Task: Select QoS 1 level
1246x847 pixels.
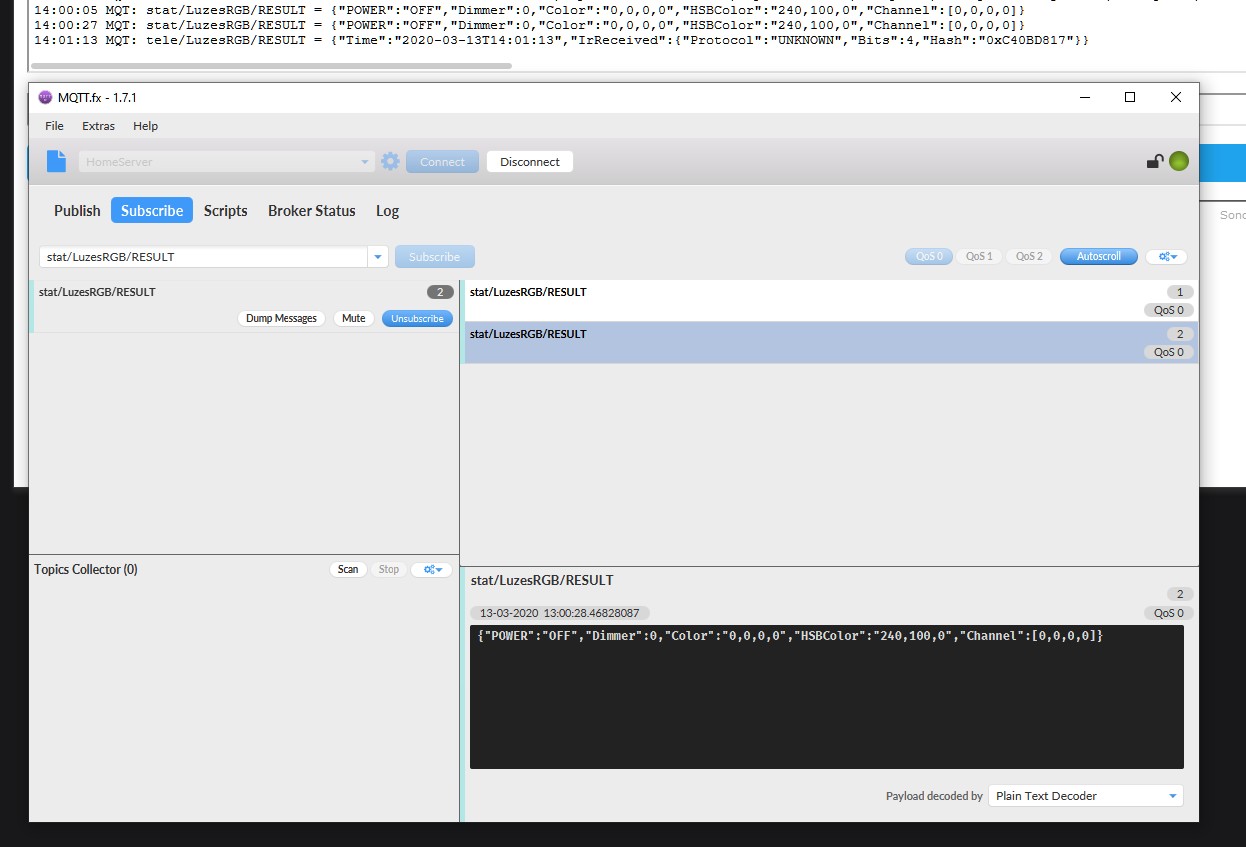Action: click(x=979, y=257)
